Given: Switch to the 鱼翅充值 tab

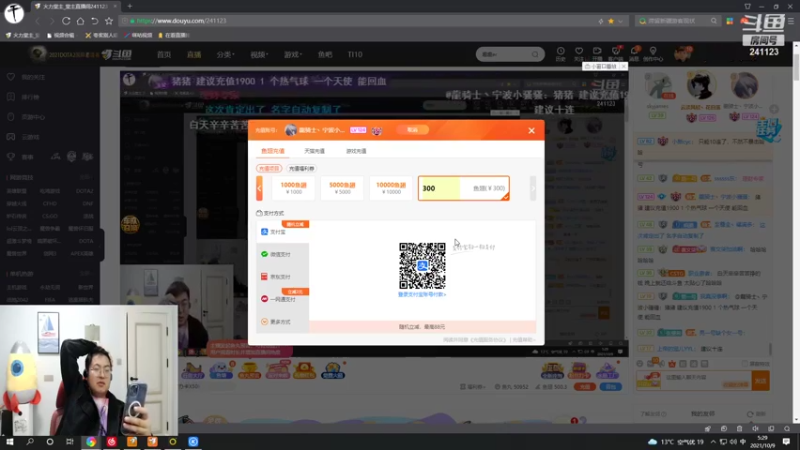Looking at the screenshot, I should [272, 151].
